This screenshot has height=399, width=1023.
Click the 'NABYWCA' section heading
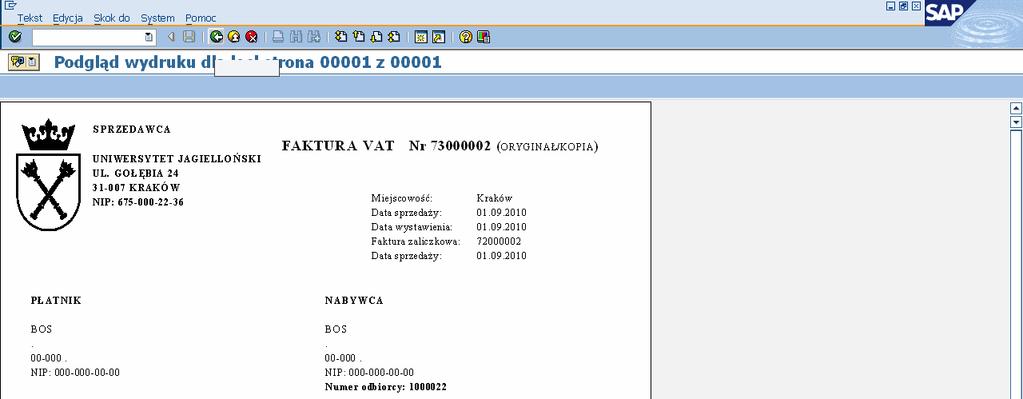[354, 301]
